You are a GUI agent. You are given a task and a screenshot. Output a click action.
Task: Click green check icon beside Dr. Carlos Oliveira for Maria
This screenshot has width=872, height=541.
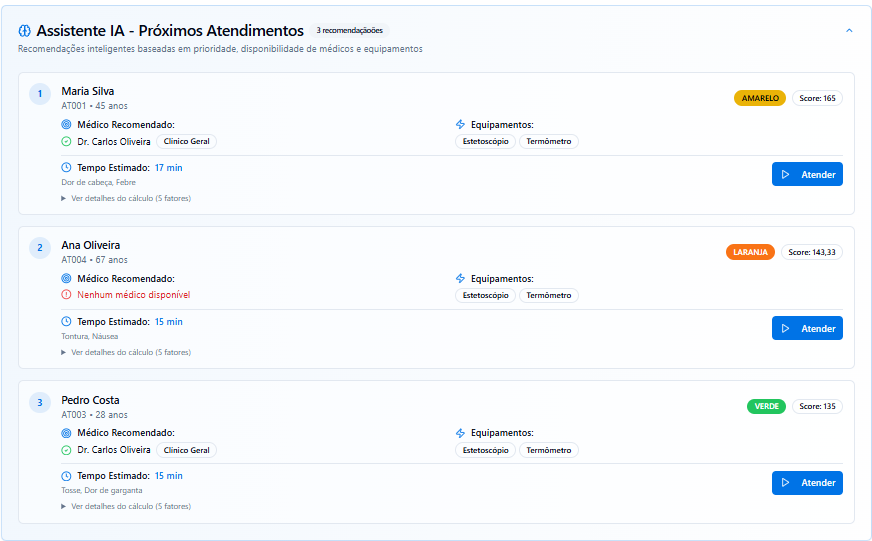pos(67,142)
